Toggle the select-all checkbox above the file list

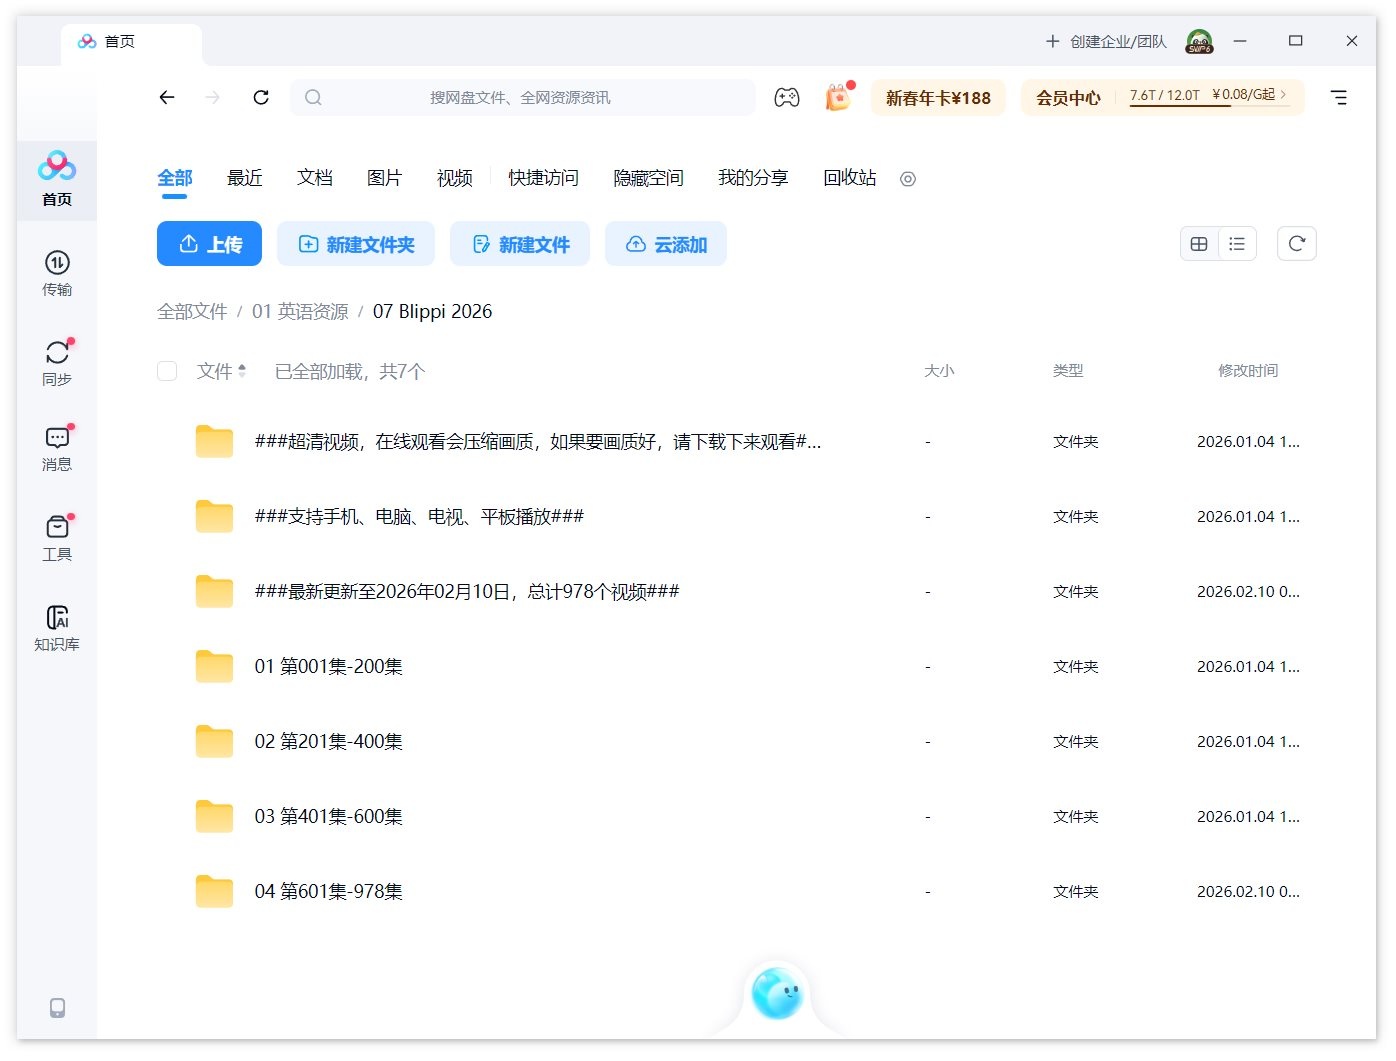pyautogui.click(x=167, y=370)
